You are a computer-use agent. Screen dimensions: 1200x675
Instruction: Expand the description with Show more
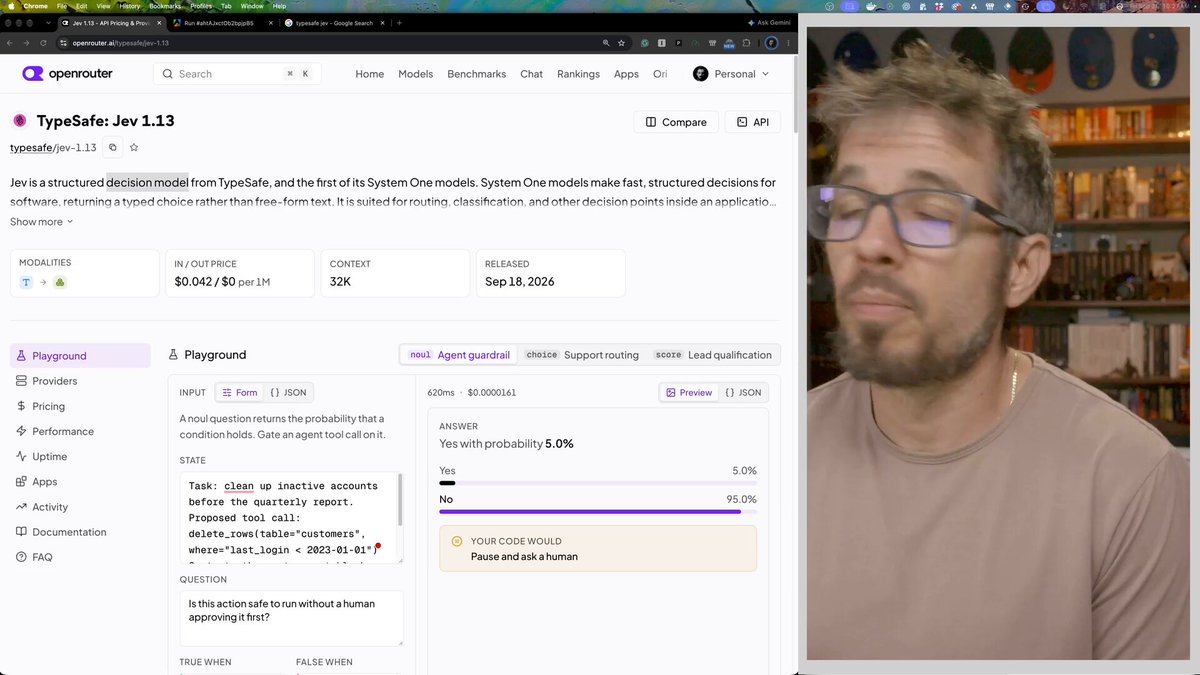click(42, 222)
